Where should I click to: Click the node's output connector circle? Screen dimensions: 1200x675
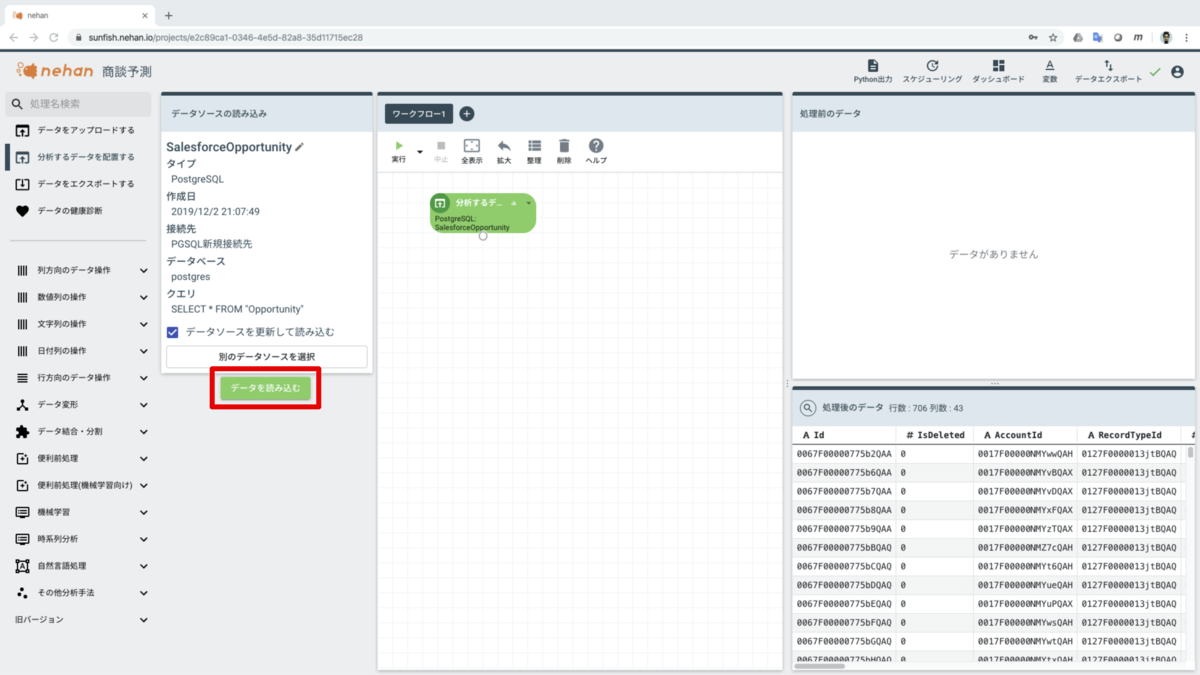(483, 236)
